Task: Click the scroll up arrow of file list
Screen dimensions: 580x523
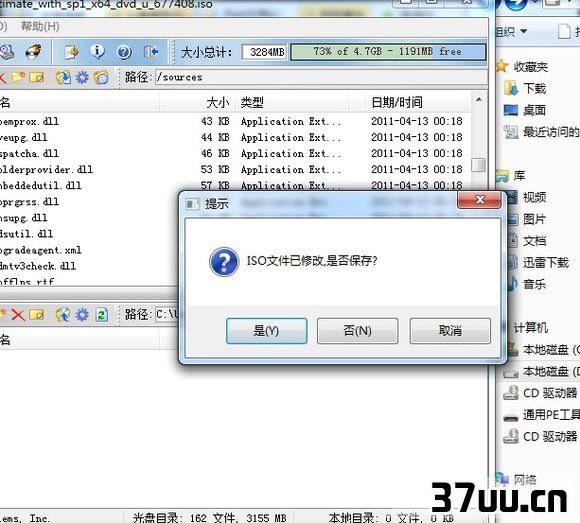Action: pyautogui.click(x=479, y=100)
